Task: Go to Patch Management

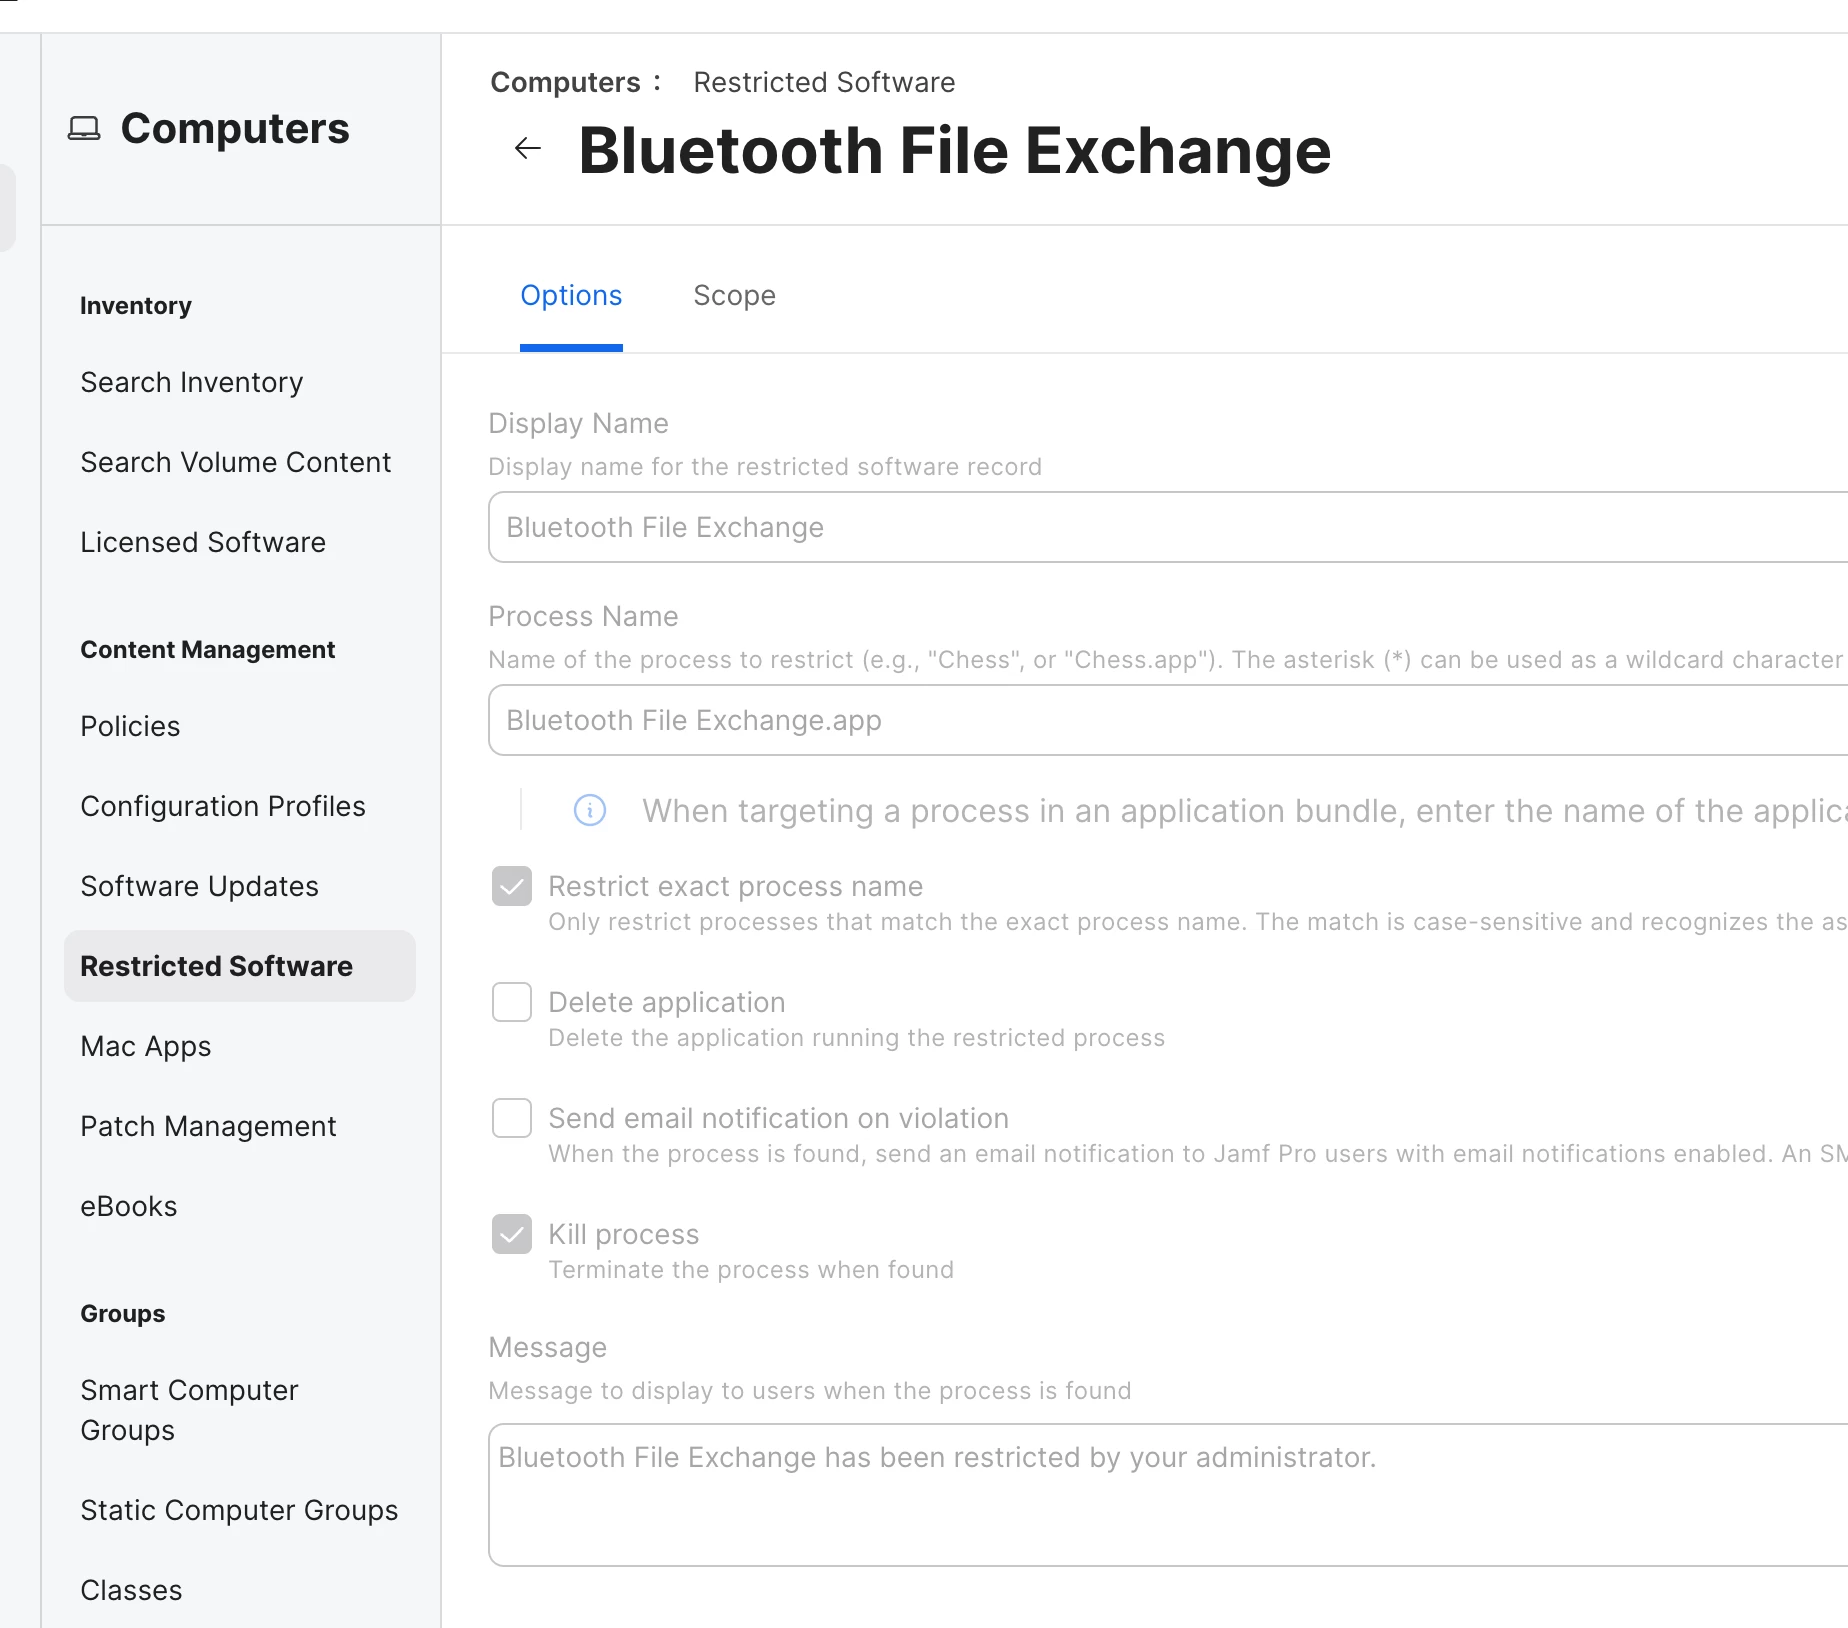Action: pos(208,1126)
